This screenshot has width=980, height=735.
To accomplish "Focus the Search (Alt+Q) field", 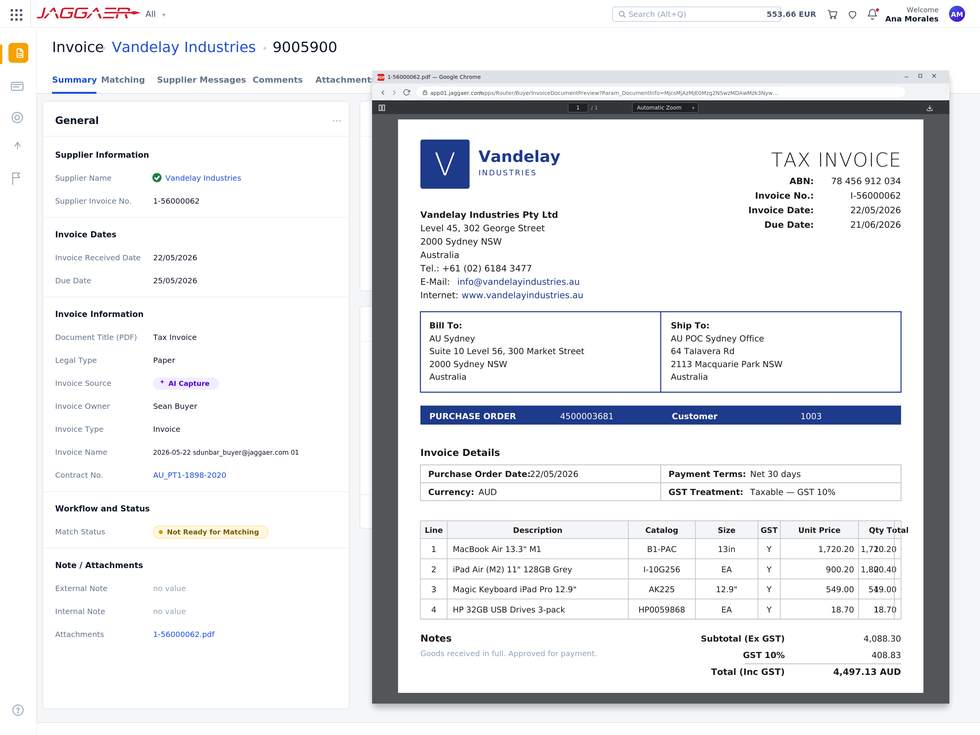I will coord(688,14).
